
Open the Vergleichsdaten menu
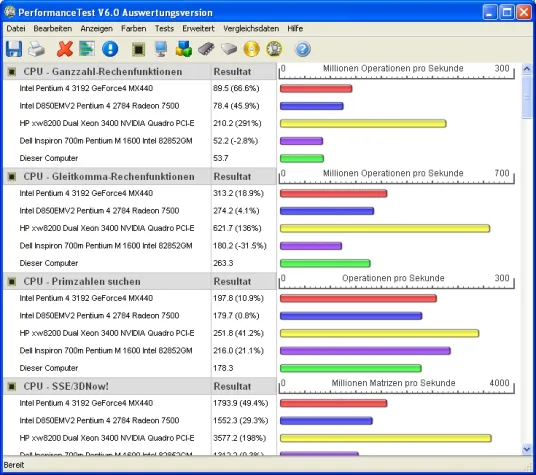(251, 28)
